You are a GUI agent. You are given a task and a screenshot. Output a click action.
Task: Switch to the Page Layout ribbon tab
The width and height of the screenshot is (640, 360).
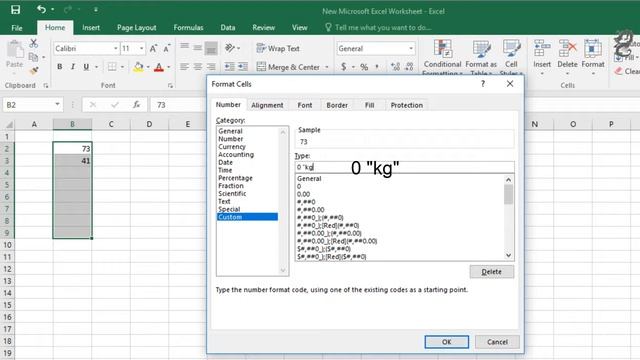[136, 27]
